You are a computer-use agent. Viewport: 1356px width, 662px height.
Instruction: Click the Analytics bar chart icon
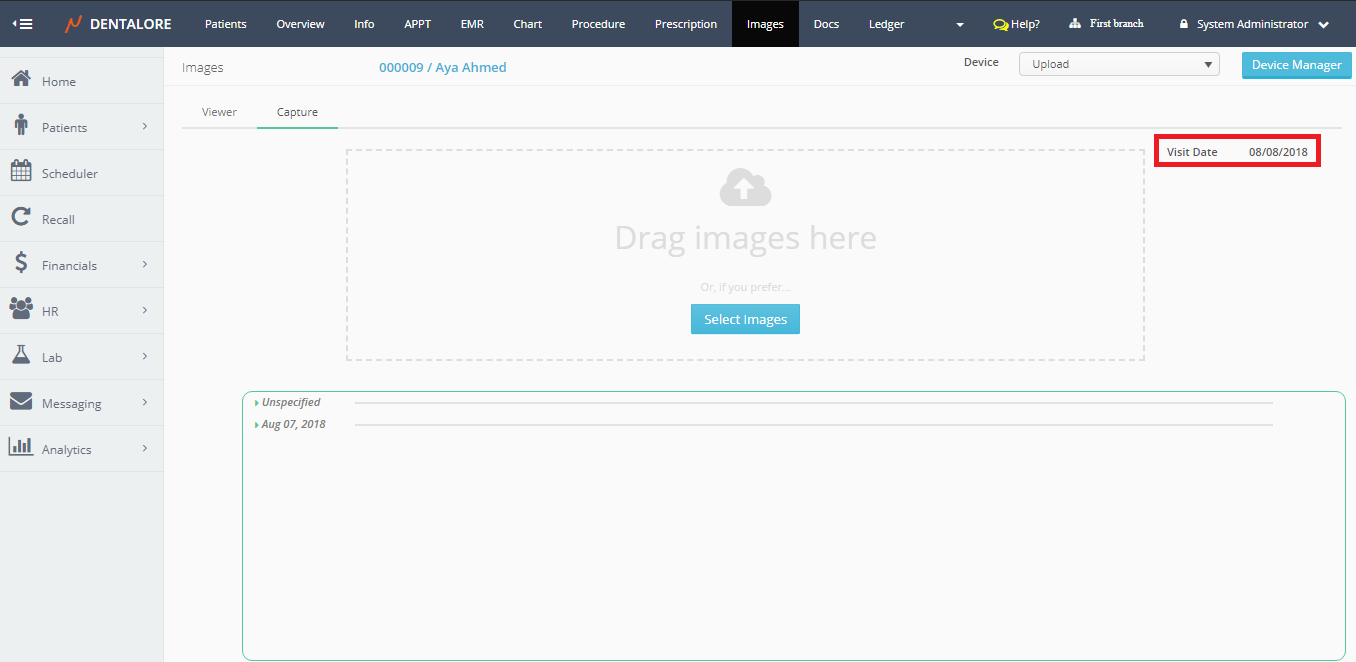[x=21, y=448]
